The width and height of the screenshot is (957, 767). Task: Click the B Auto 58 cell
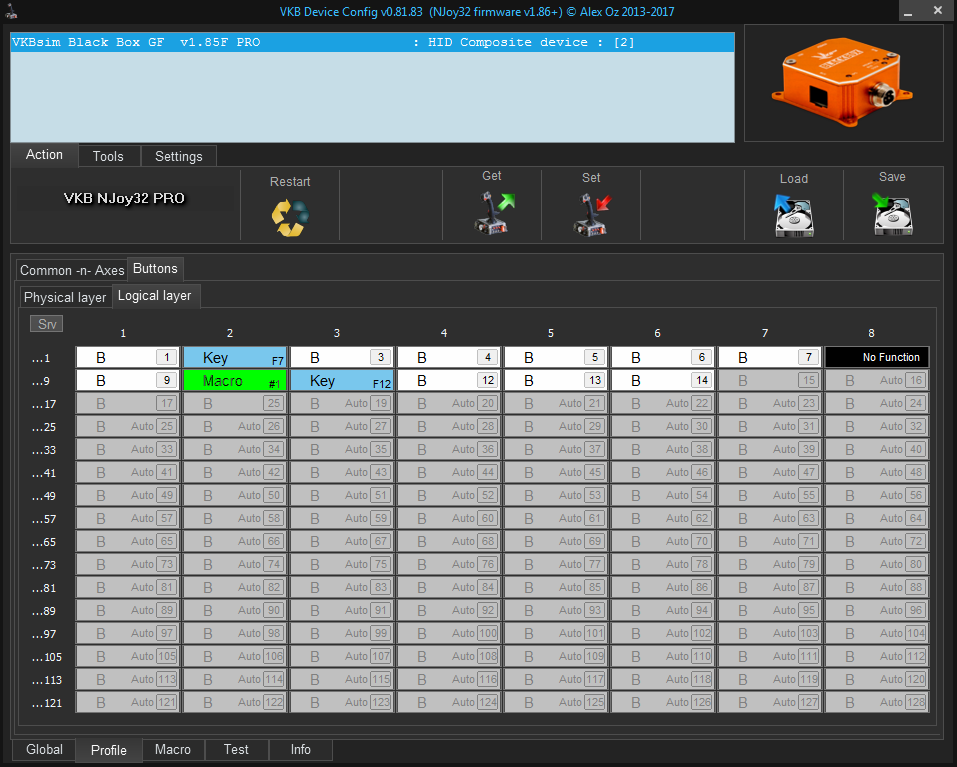tap(234, 519)
